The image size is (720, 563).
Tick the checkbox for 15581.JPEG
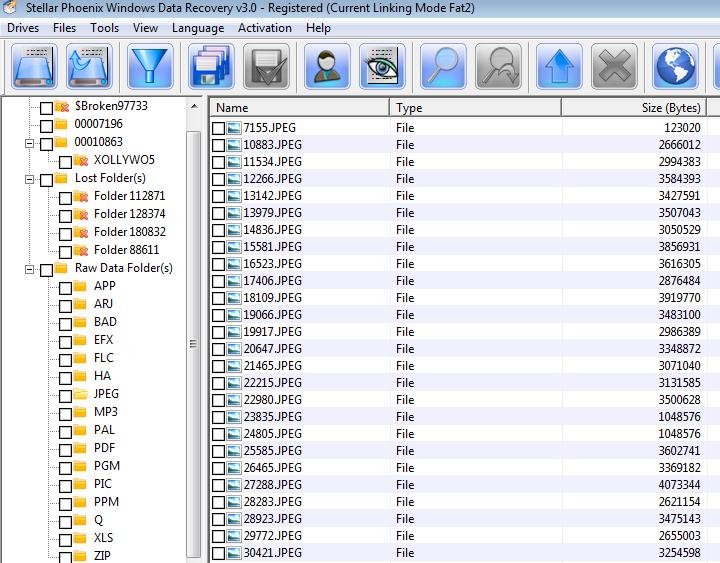coord(219,247)
